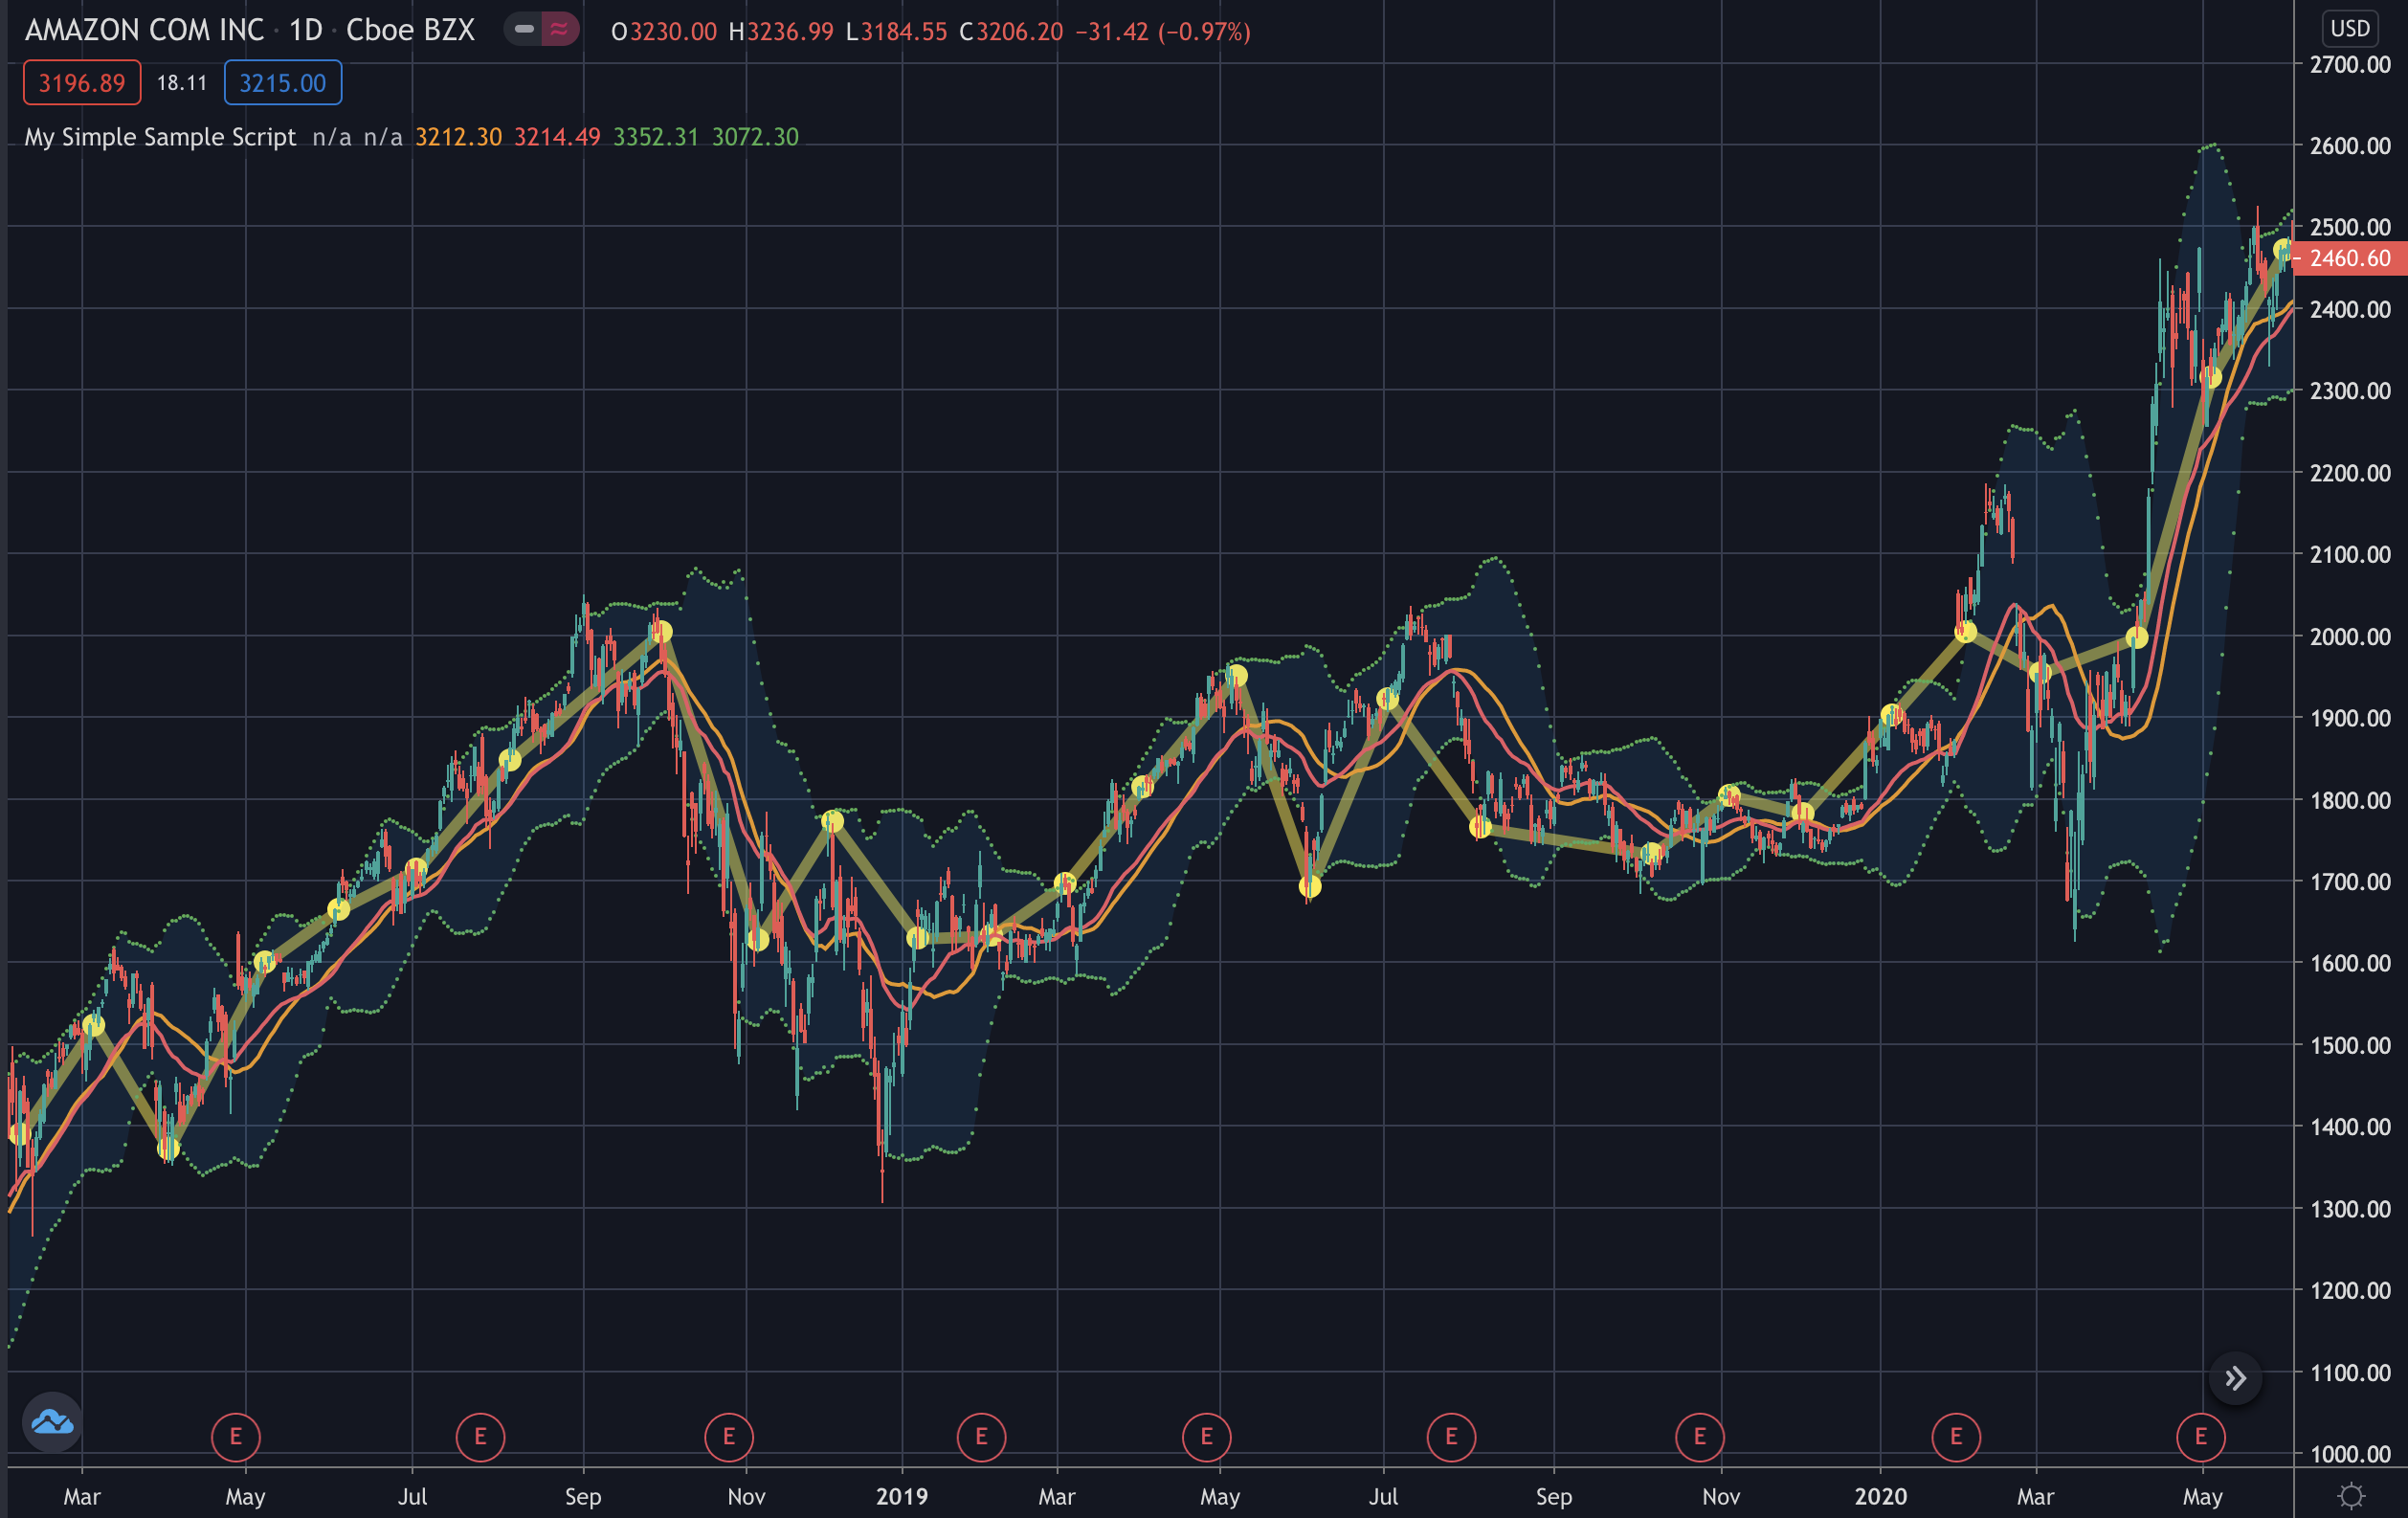Click the current price label 2460.60
The width and height of the screenshot is (2408, 1518).
[x=2350, y=258]
